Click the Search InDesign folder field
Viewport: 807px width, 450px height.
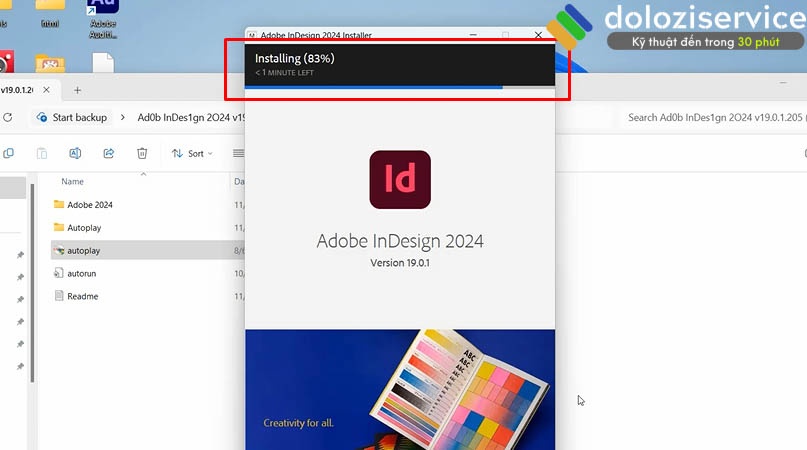(x=712, y=117)
